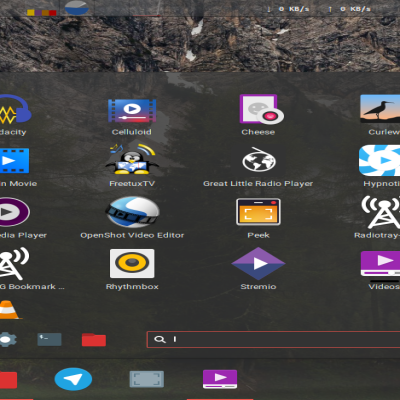
Task: Open the terminal icon in launcher bar
Action: pos(49,340)
